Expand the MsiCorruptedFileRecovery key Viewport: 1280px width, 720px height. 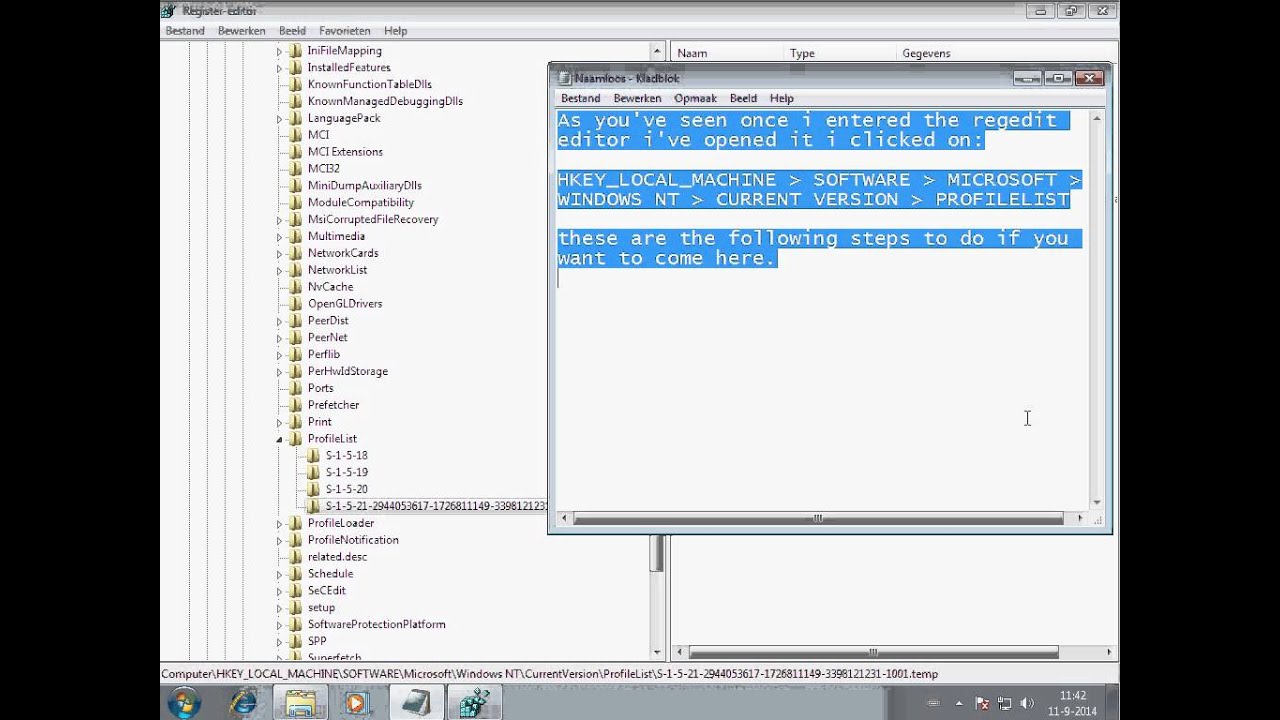pos(279,220)
